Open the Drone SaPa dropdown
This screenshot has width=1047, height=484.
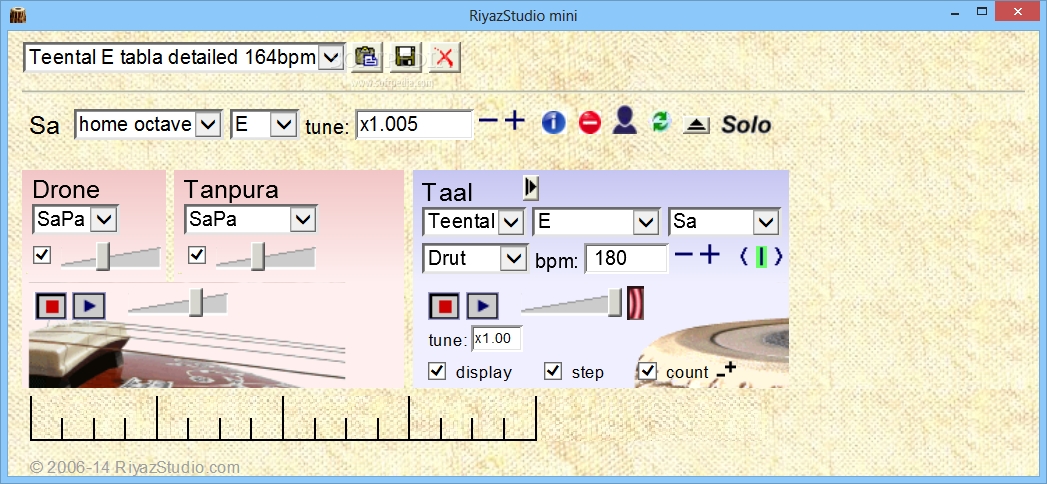pos(75,219)
